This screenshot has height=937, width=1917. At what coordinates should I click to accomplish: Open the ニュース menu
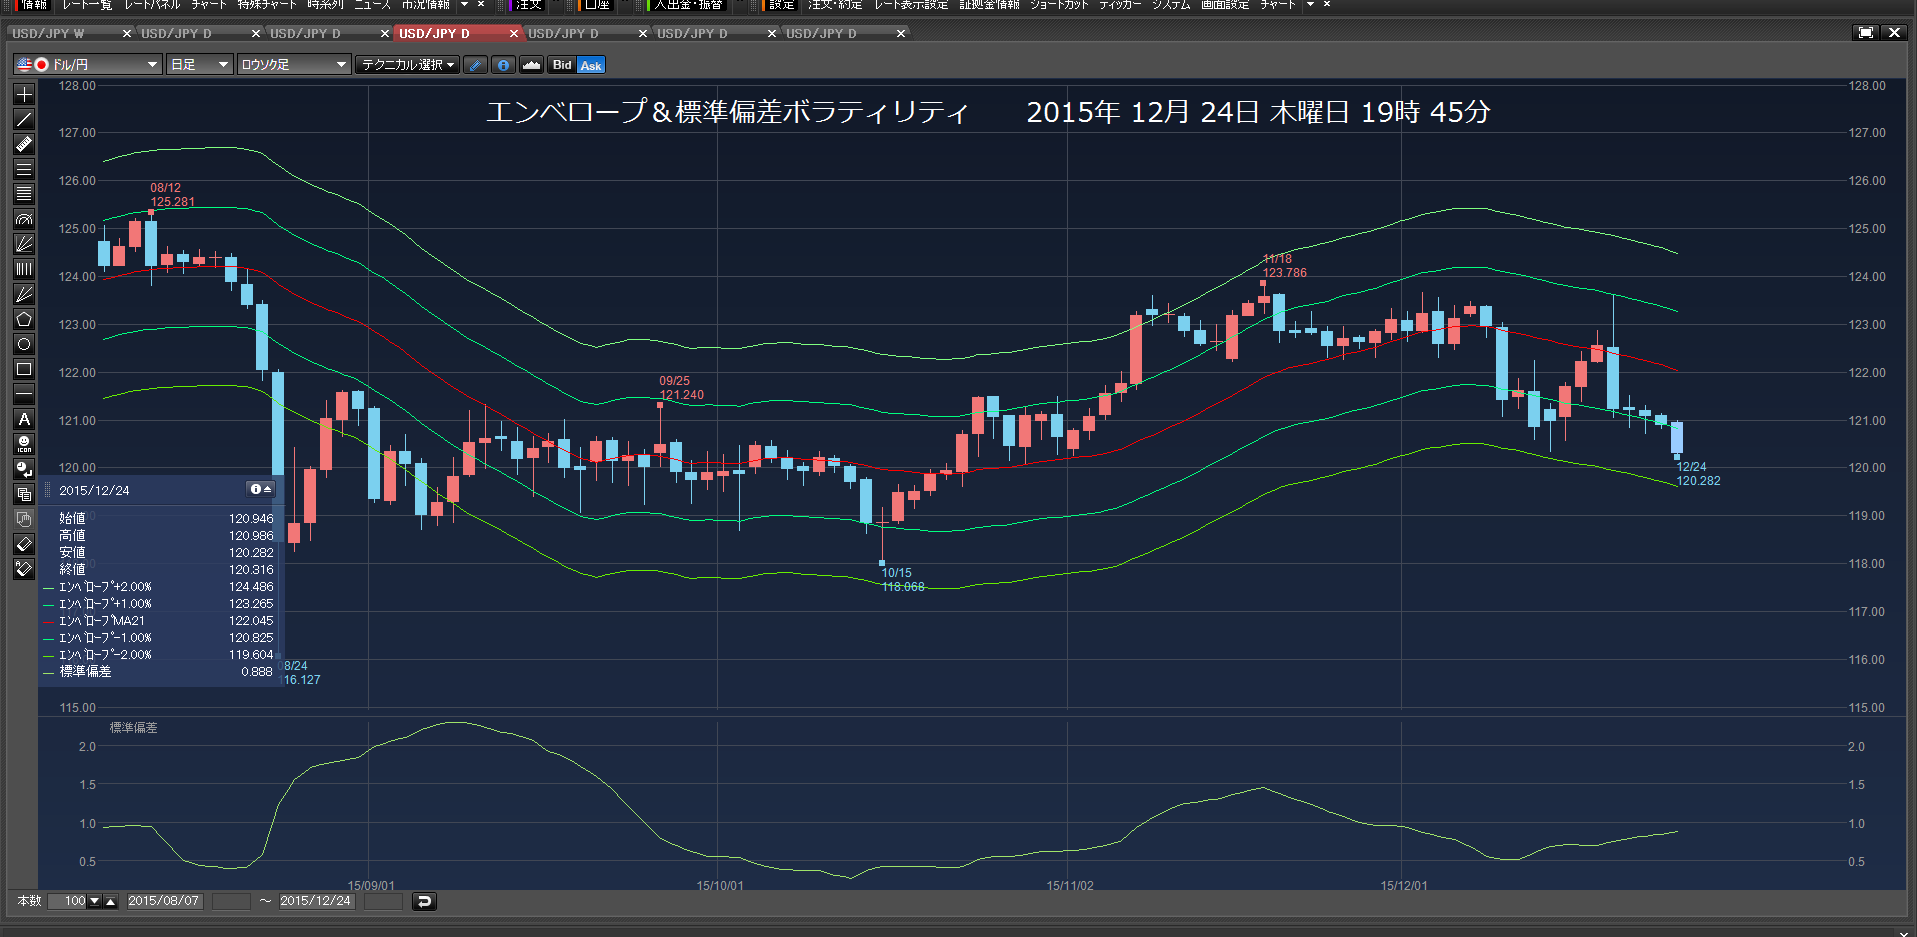[x=372, y=5]
